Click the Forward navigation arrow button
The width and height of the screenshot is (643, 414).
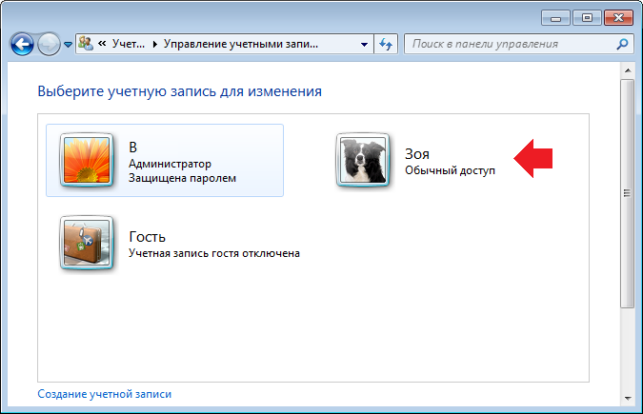(49, 44)
